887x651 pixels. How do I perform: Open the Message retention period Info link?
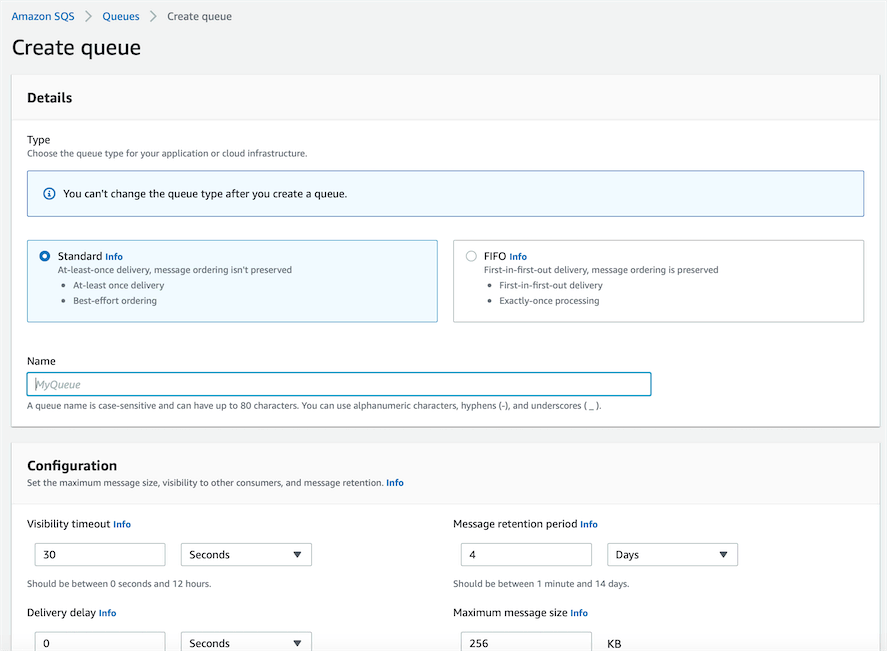pos(589,524)
